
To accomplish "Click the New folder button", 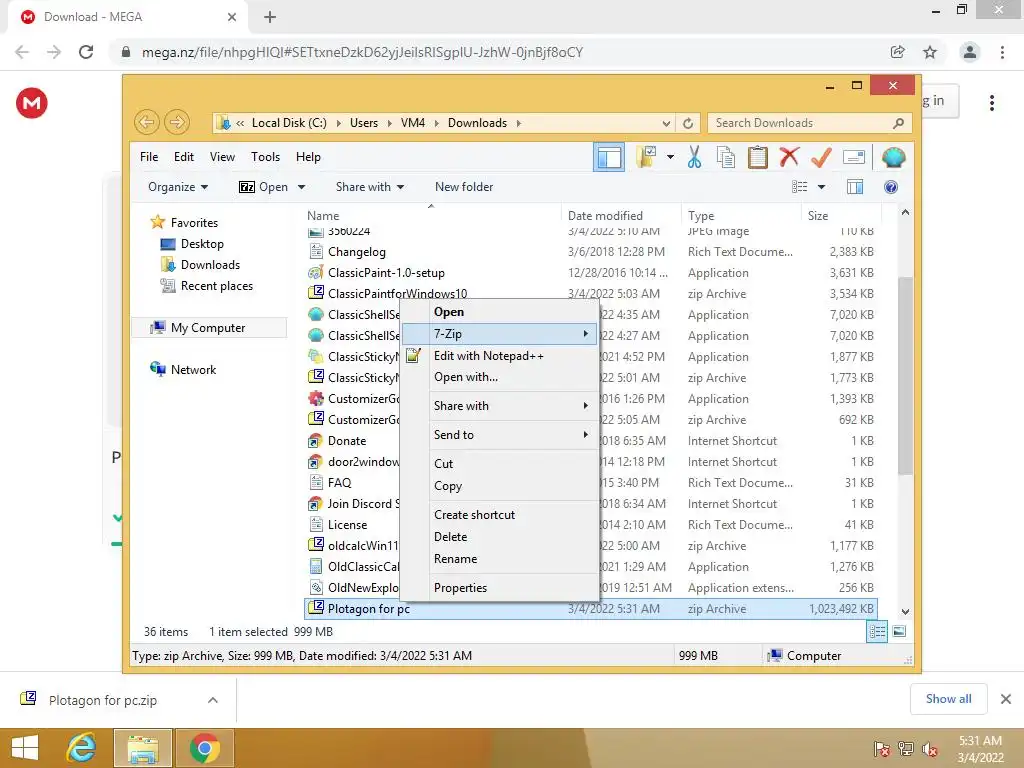I will [x=464, y=187].
